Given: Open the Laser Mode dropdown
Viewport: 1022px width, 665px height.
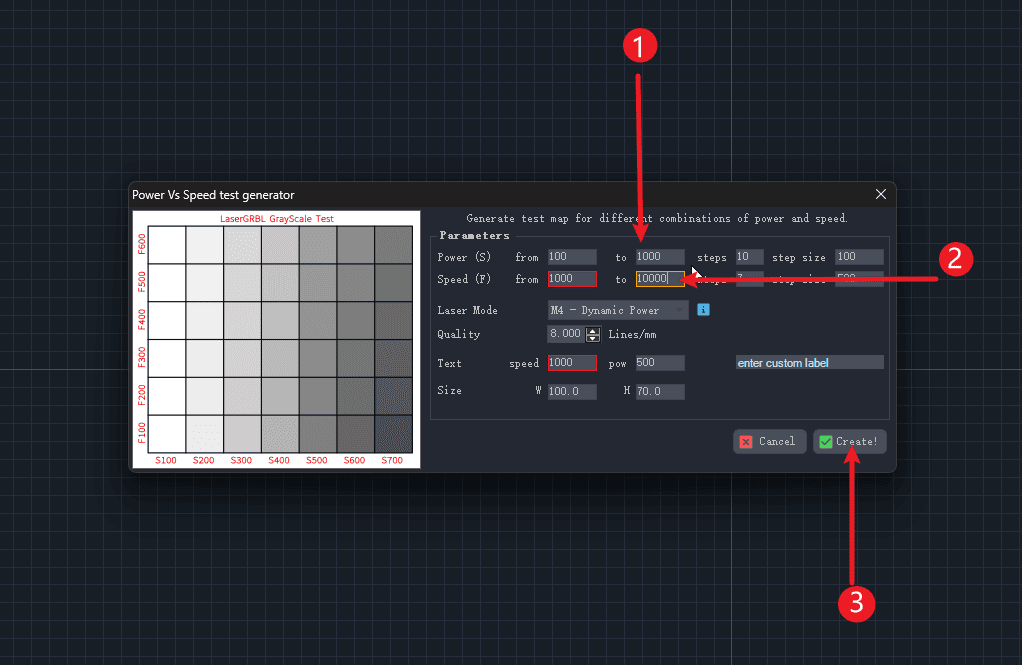Looking at the screenshot, I should tap(618, 310).
